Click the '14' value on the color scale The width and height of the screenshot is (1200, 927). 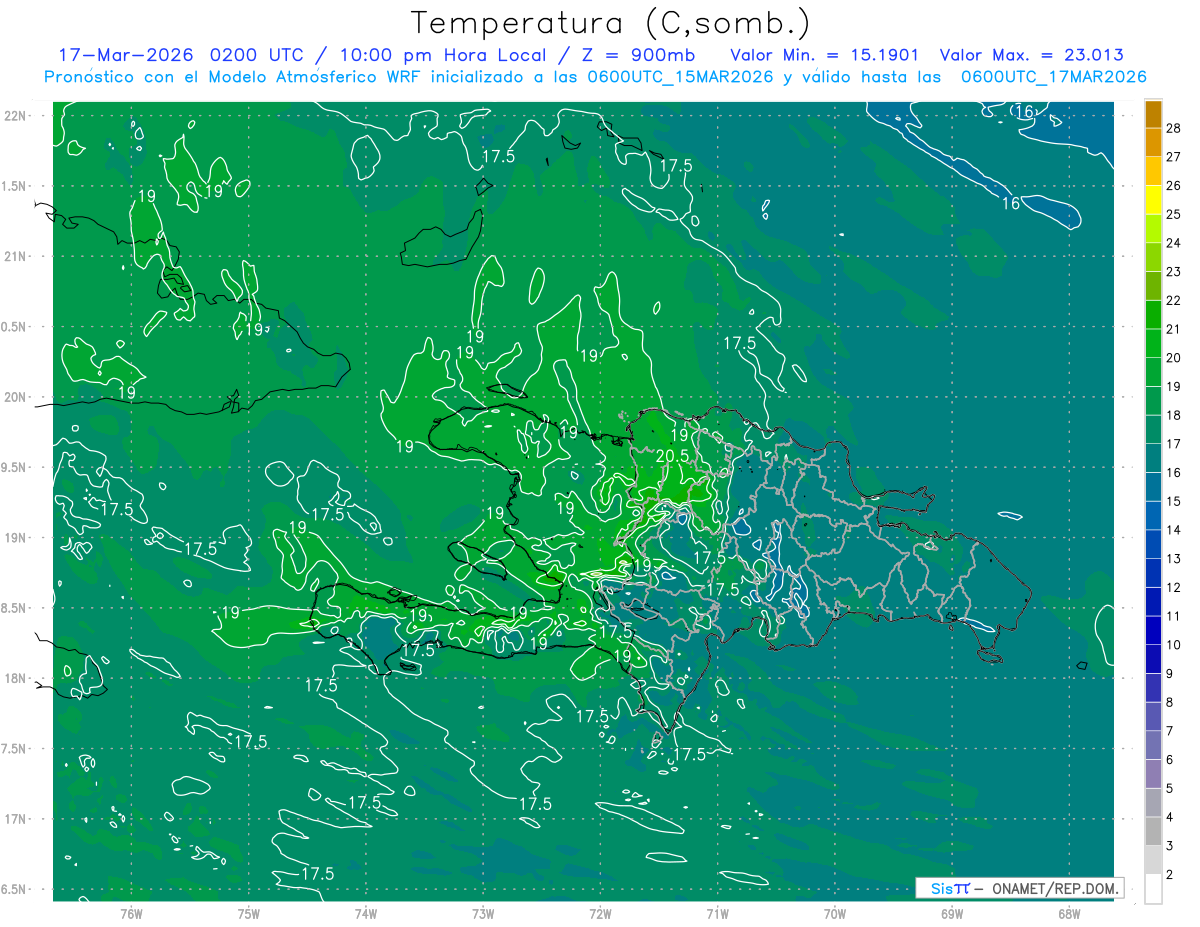[x=1174, y=530]
